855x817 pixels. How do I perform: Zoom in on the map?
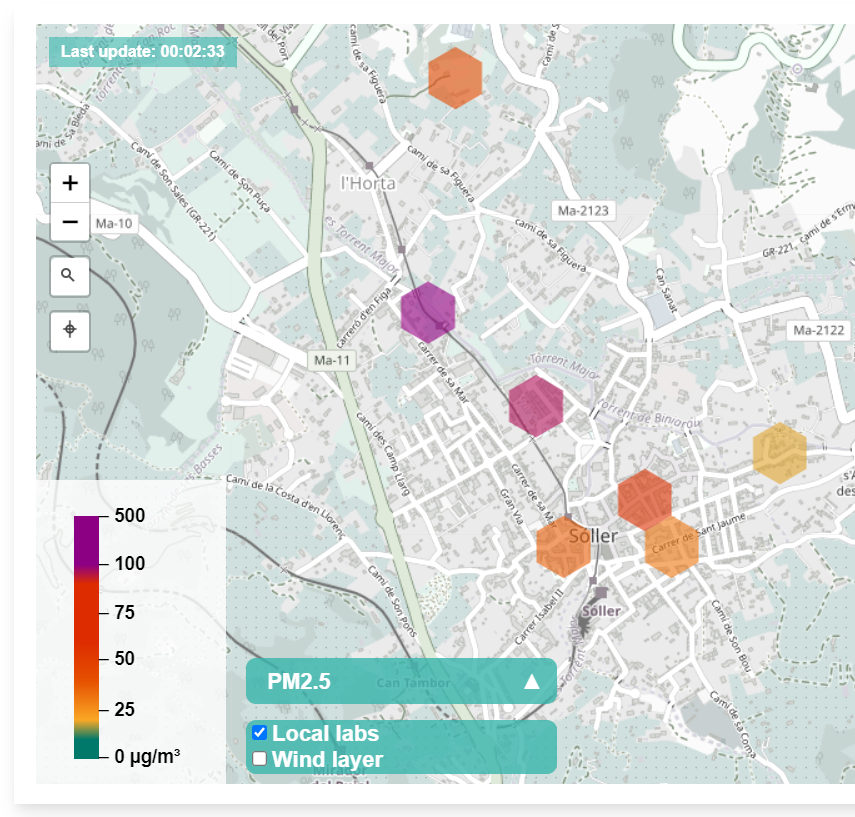tap(70, 183)
